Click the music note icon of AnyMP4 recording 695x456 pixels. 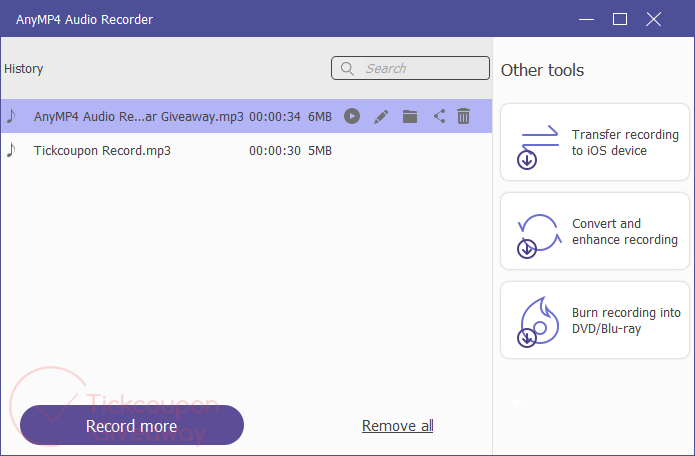(x=11, y=116)
